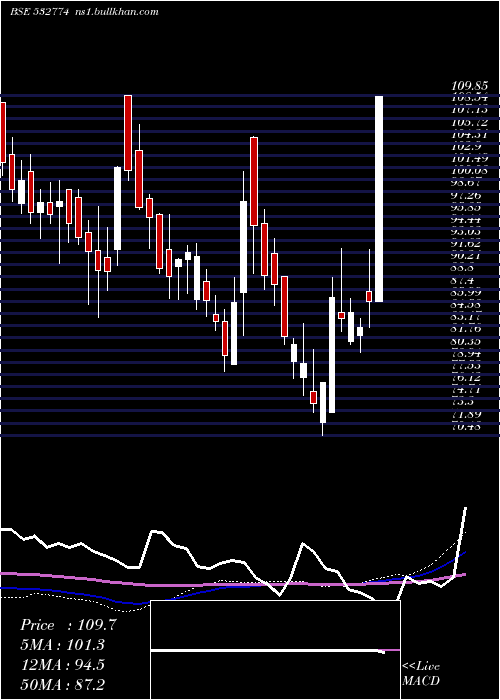Click the 93.03 price axis label
Image resolution: width=500 pixels, height=700 pixels.
click(466, 231)
